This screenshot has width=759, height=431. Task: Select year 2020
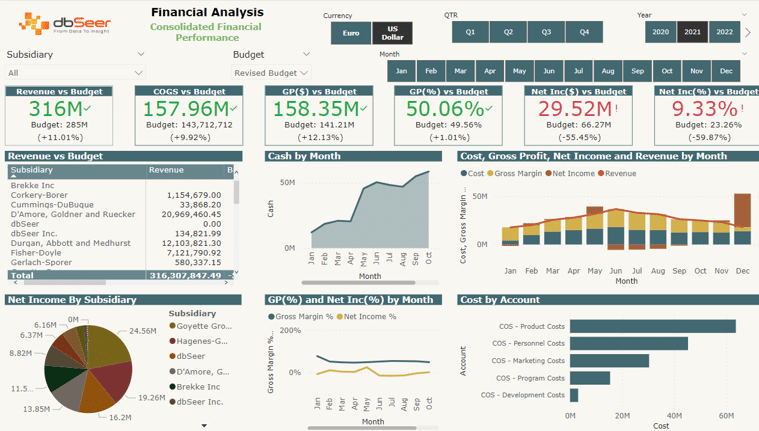click(x=660, y=32)
